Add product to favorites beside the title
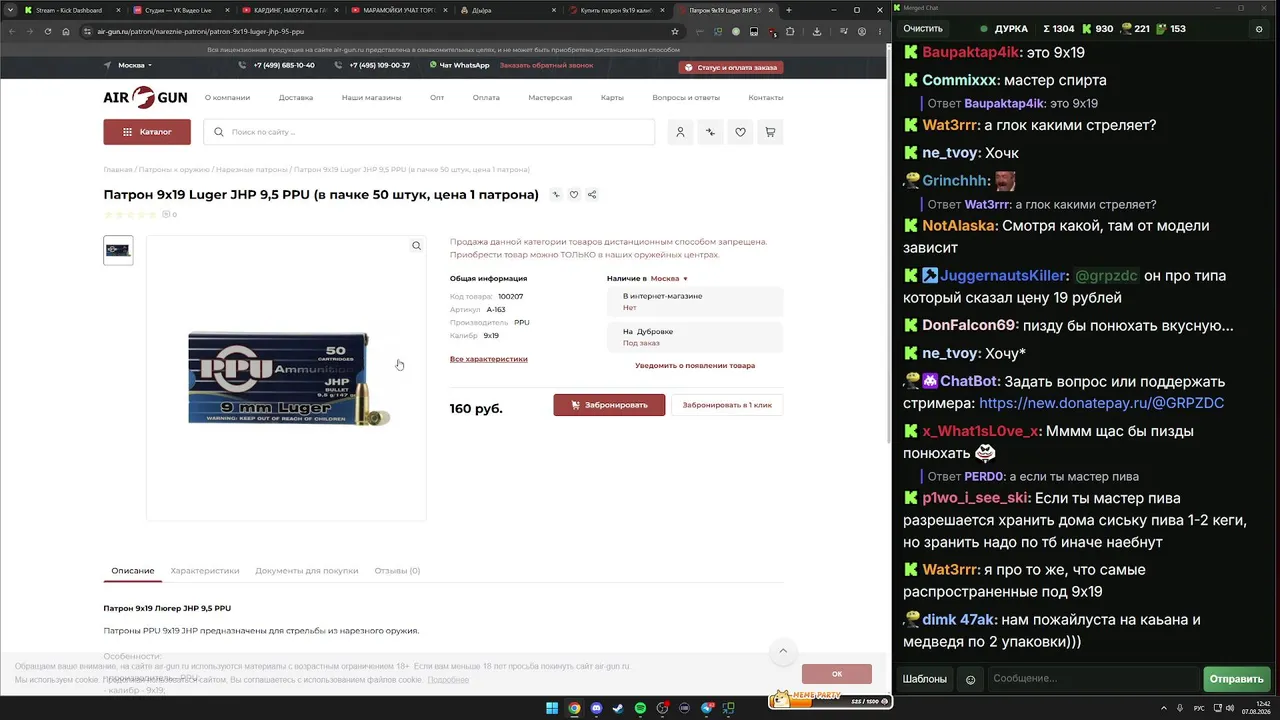Screen dimensions: 1280x720 pos(574,194)
